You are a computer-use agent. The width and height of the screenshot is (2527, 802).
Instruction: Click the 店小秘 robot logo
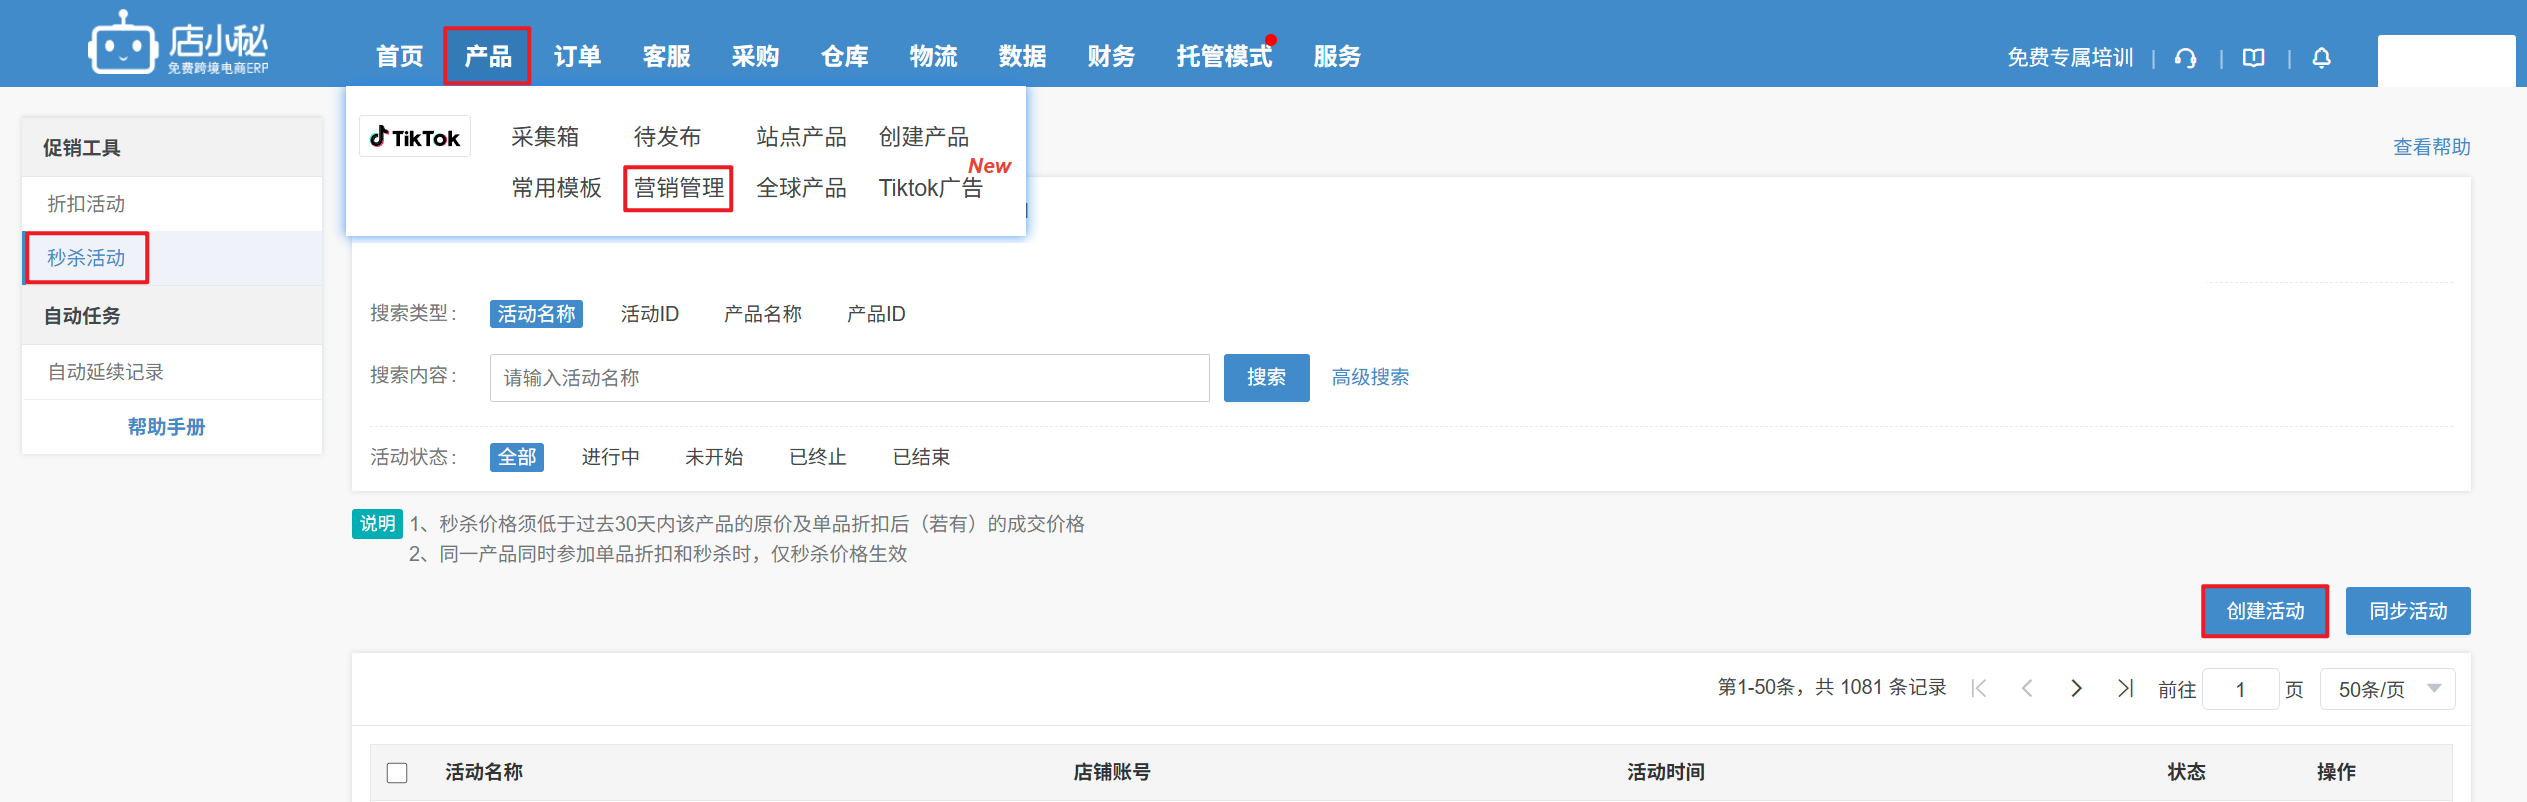[x=123, y=44]
